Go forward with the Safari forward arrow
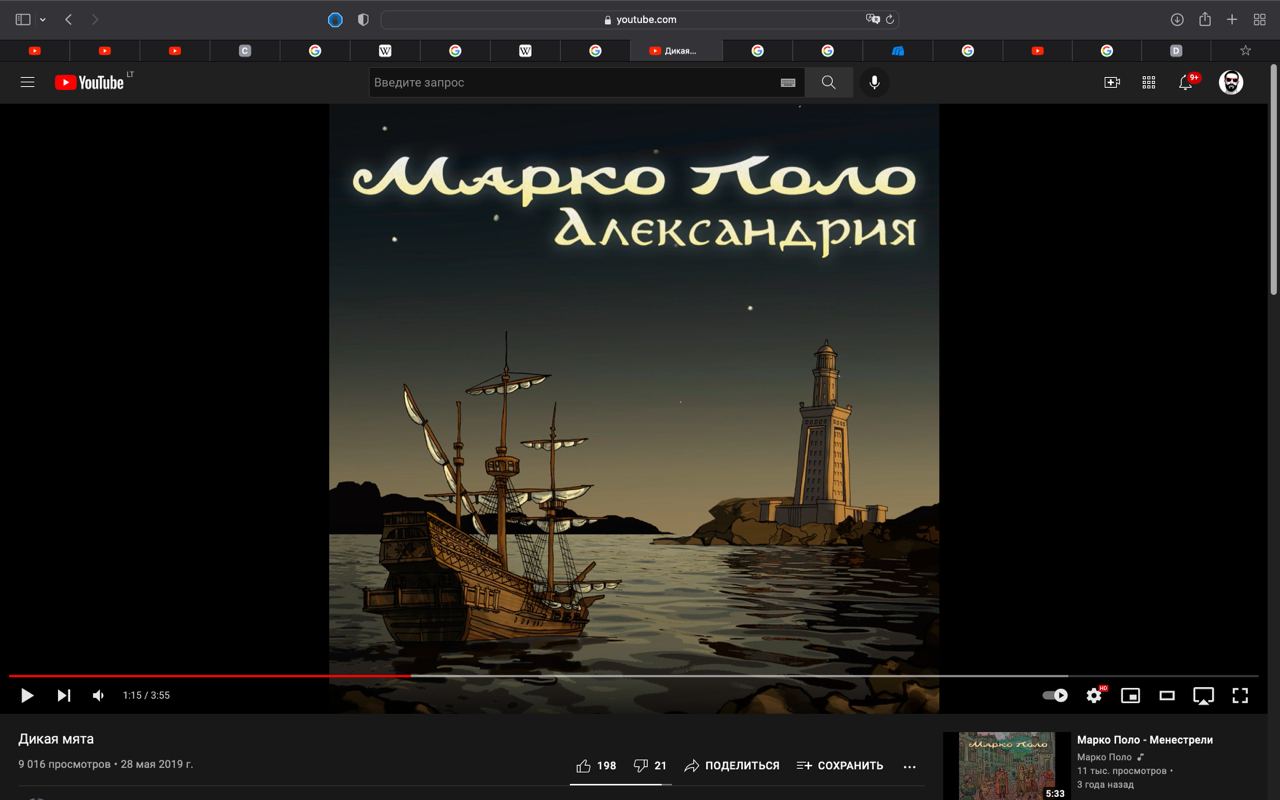The height and width of the screenshot is (800, 1280). point(95,19)
